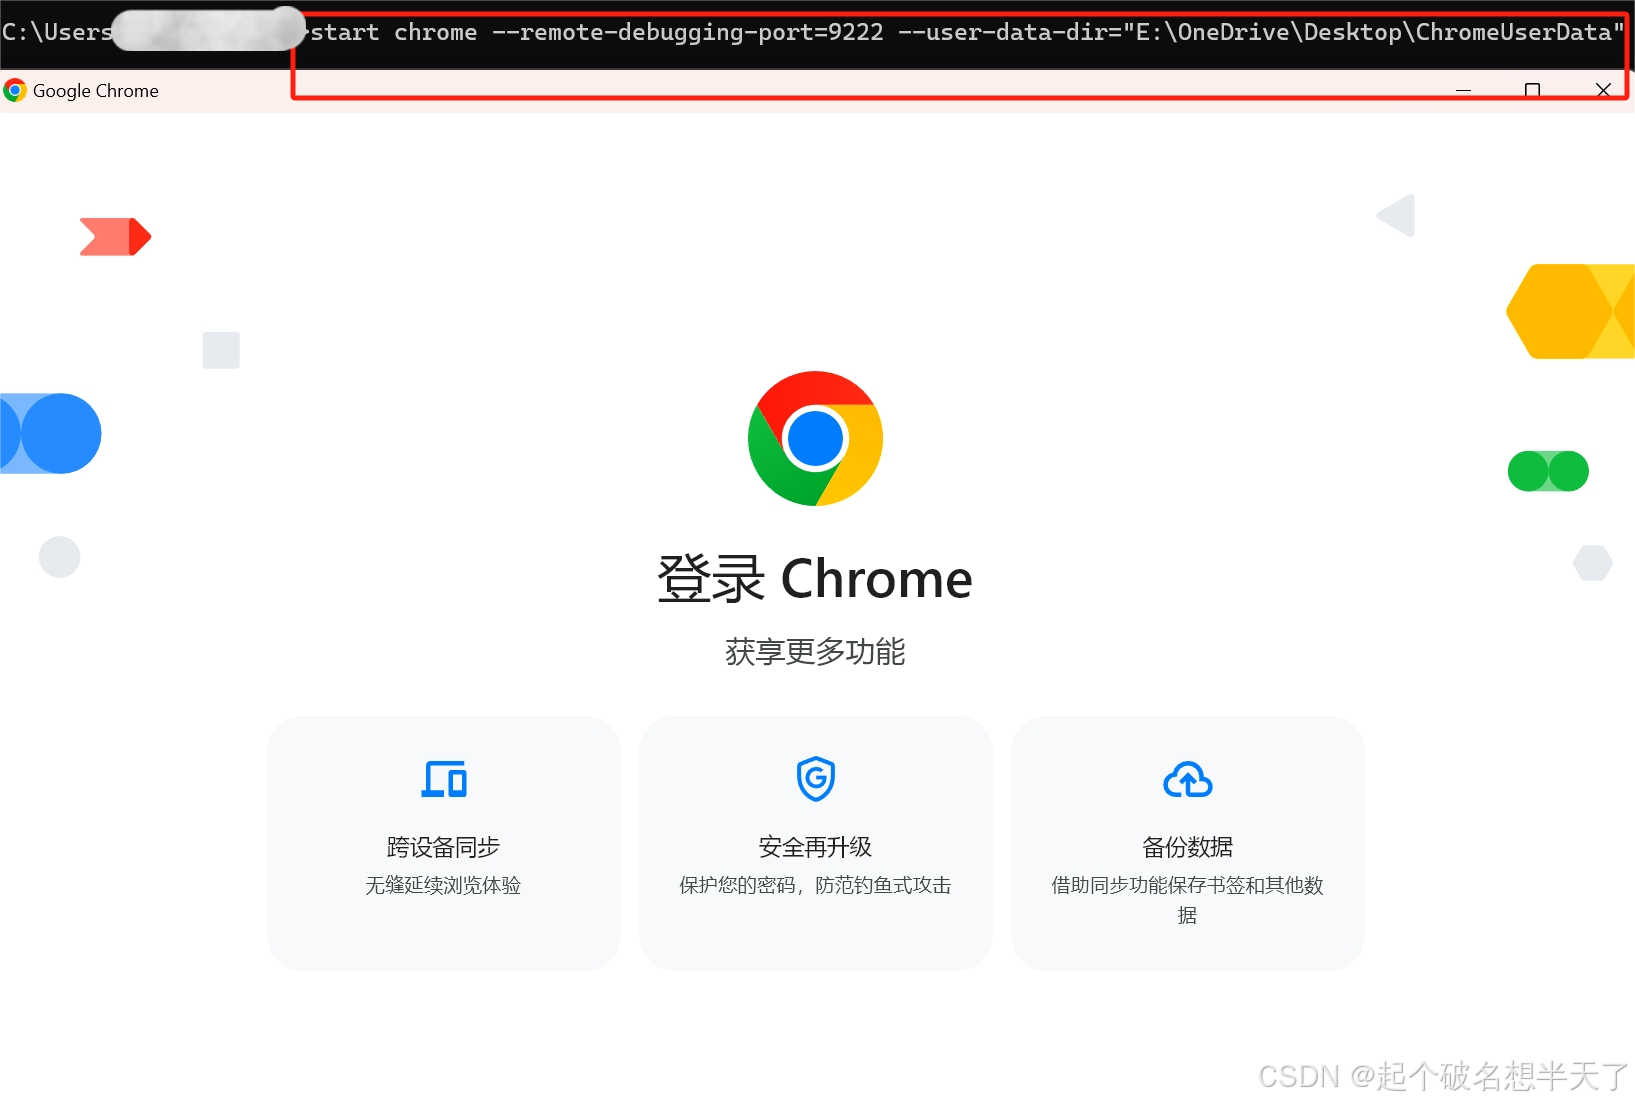Viewport: 1635px width, 1104px height.
Task: Click the large Chrome logo
Action: 815,438
